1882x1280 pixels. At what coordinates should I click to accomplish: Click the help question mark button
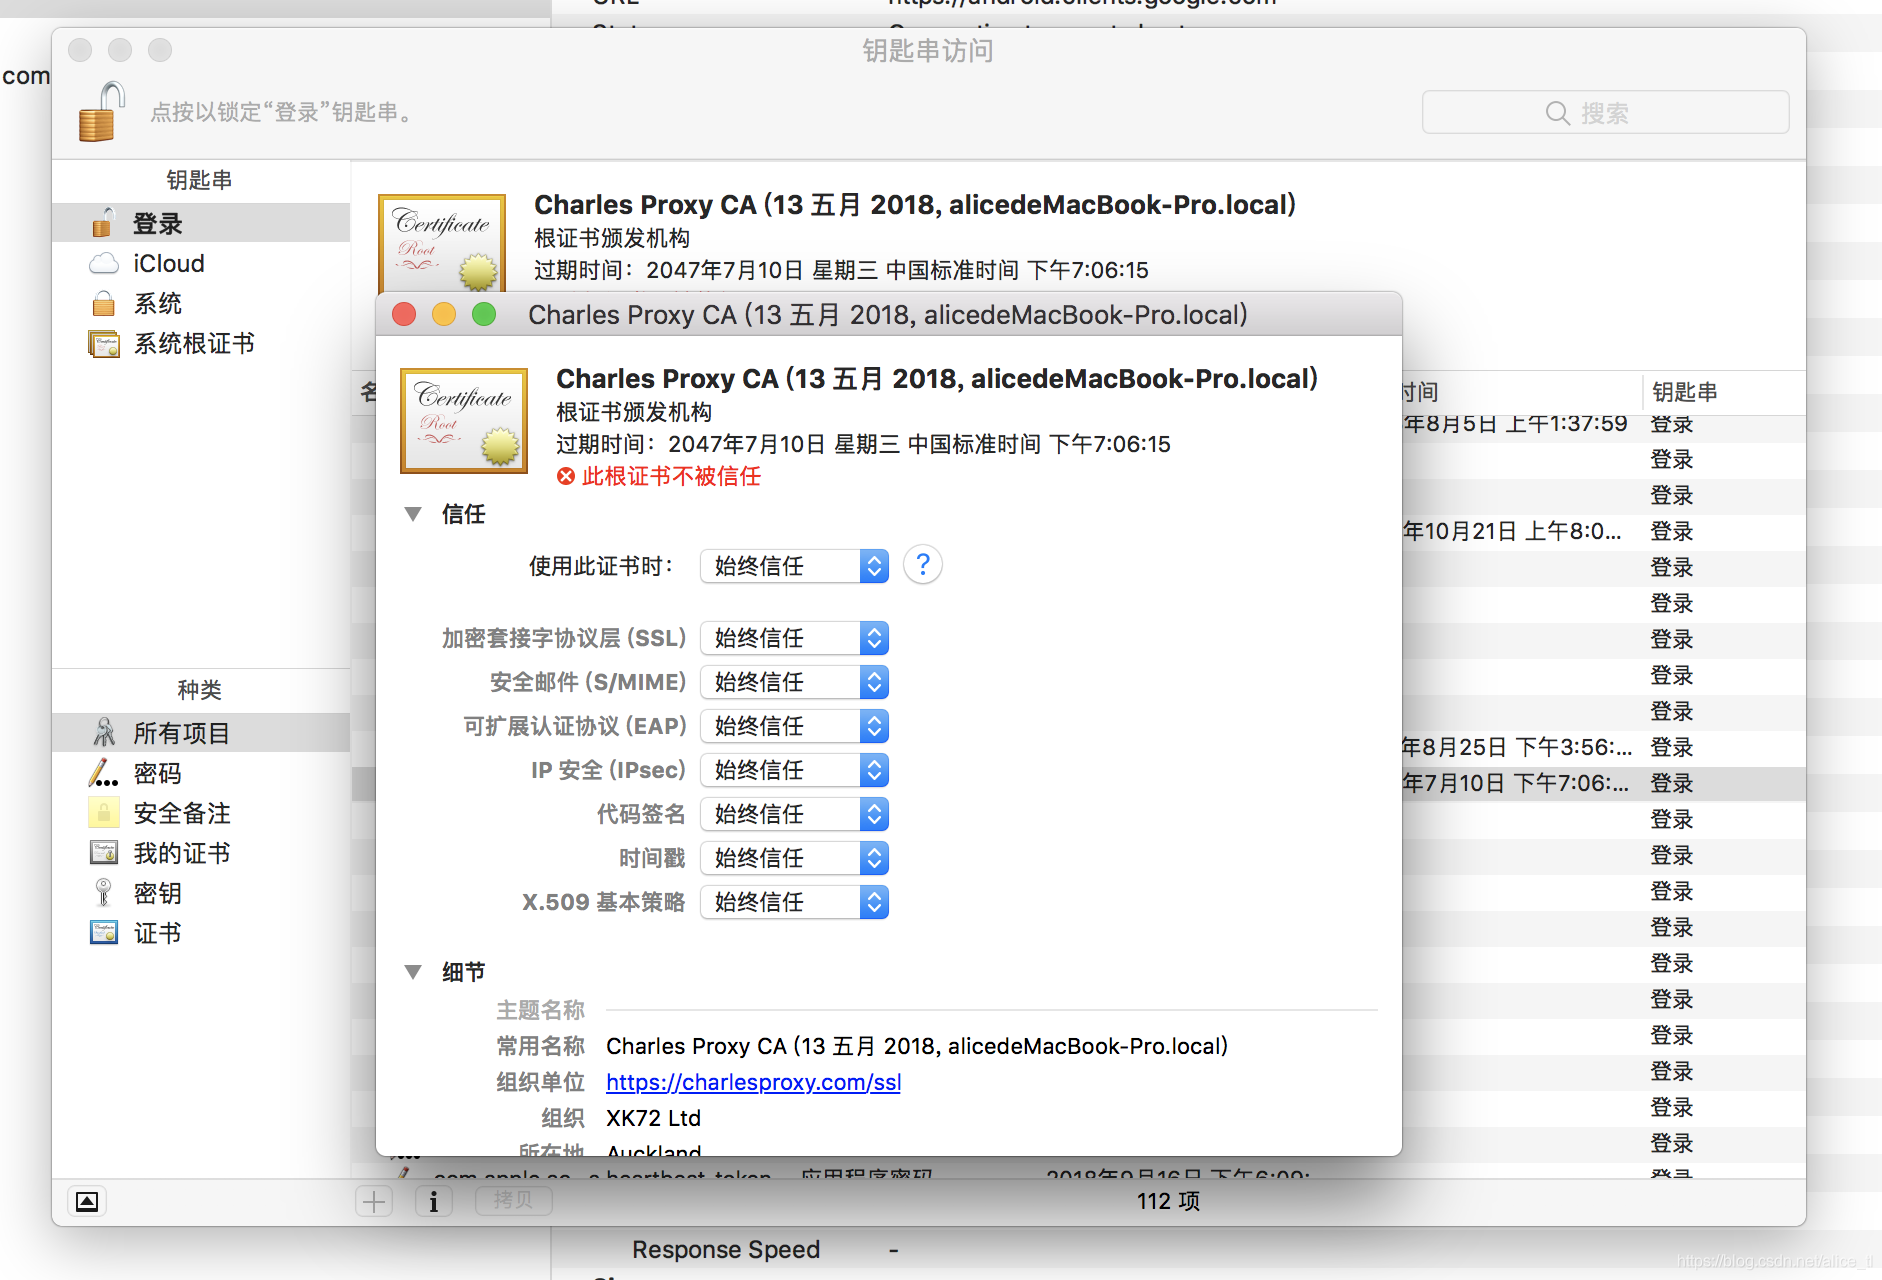click(x=923, y=565)
